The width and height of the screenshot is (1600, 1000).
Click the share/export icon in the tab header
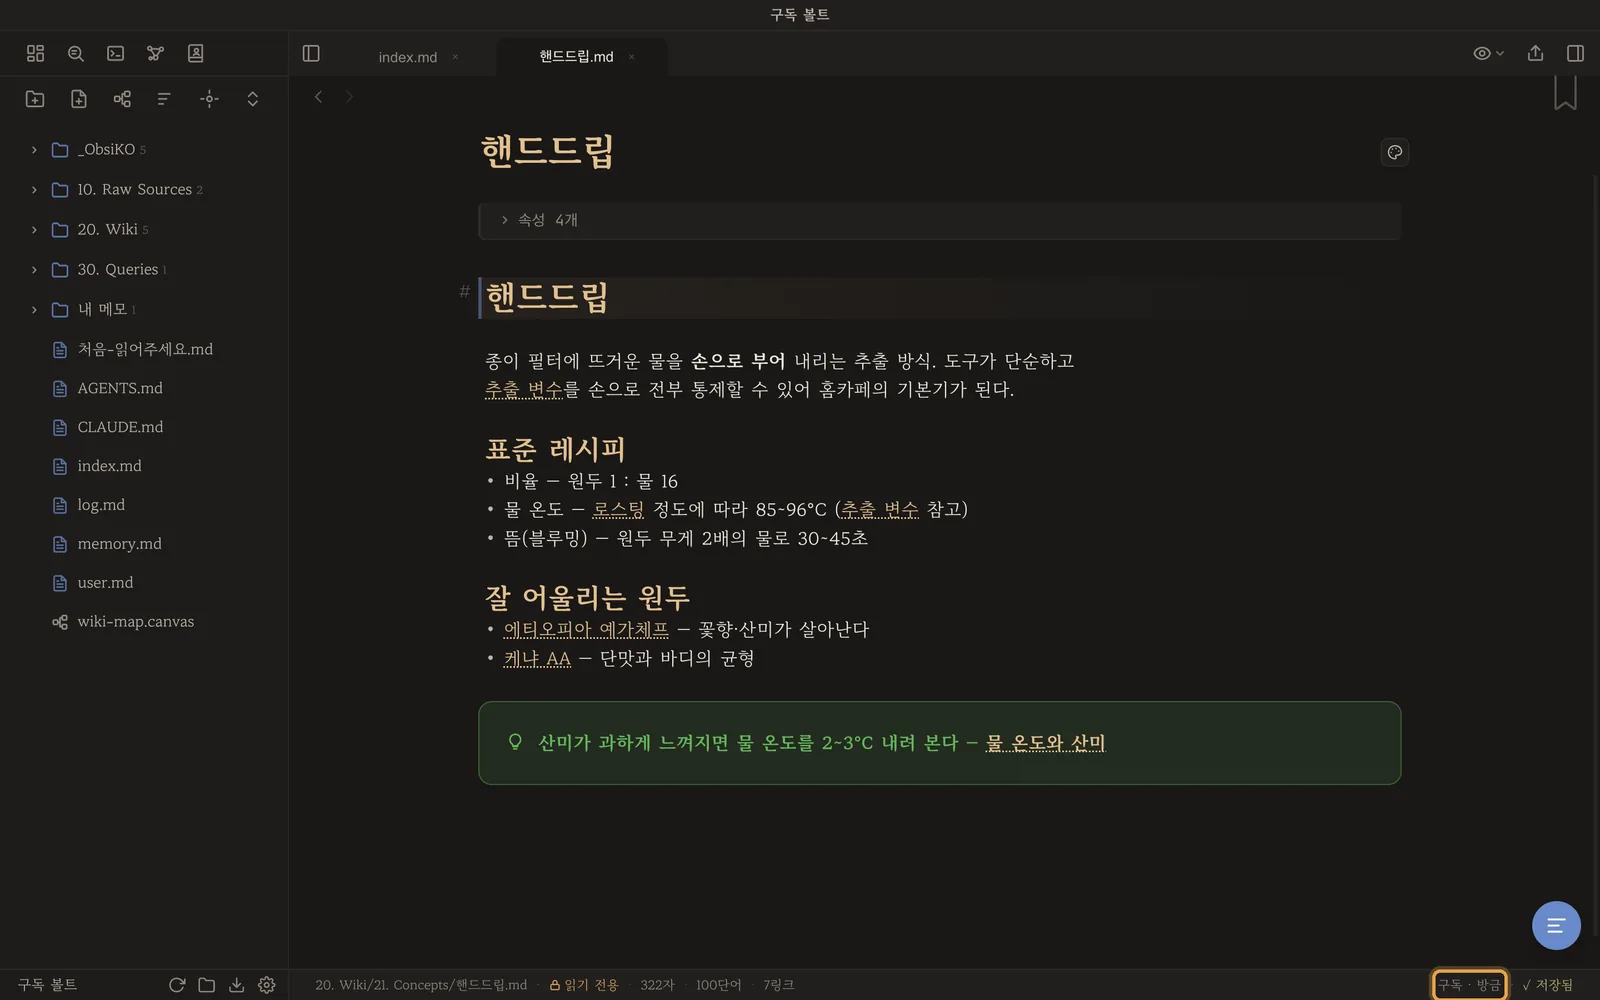pos(1535,54)
